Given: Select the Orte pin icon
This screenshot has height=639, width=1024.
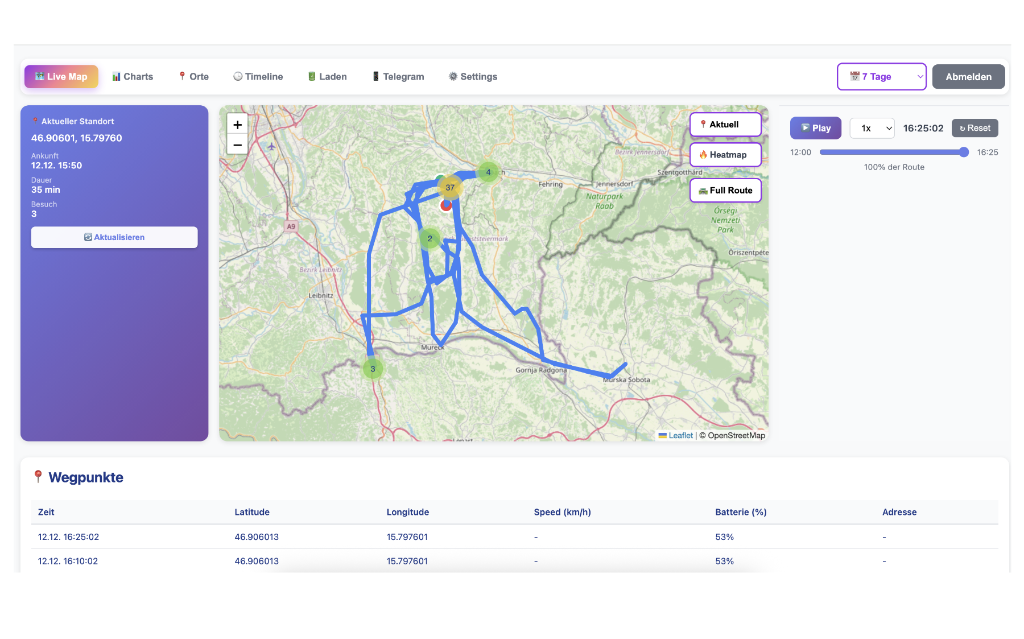Looking at the screenshot, I should point(184,76).
